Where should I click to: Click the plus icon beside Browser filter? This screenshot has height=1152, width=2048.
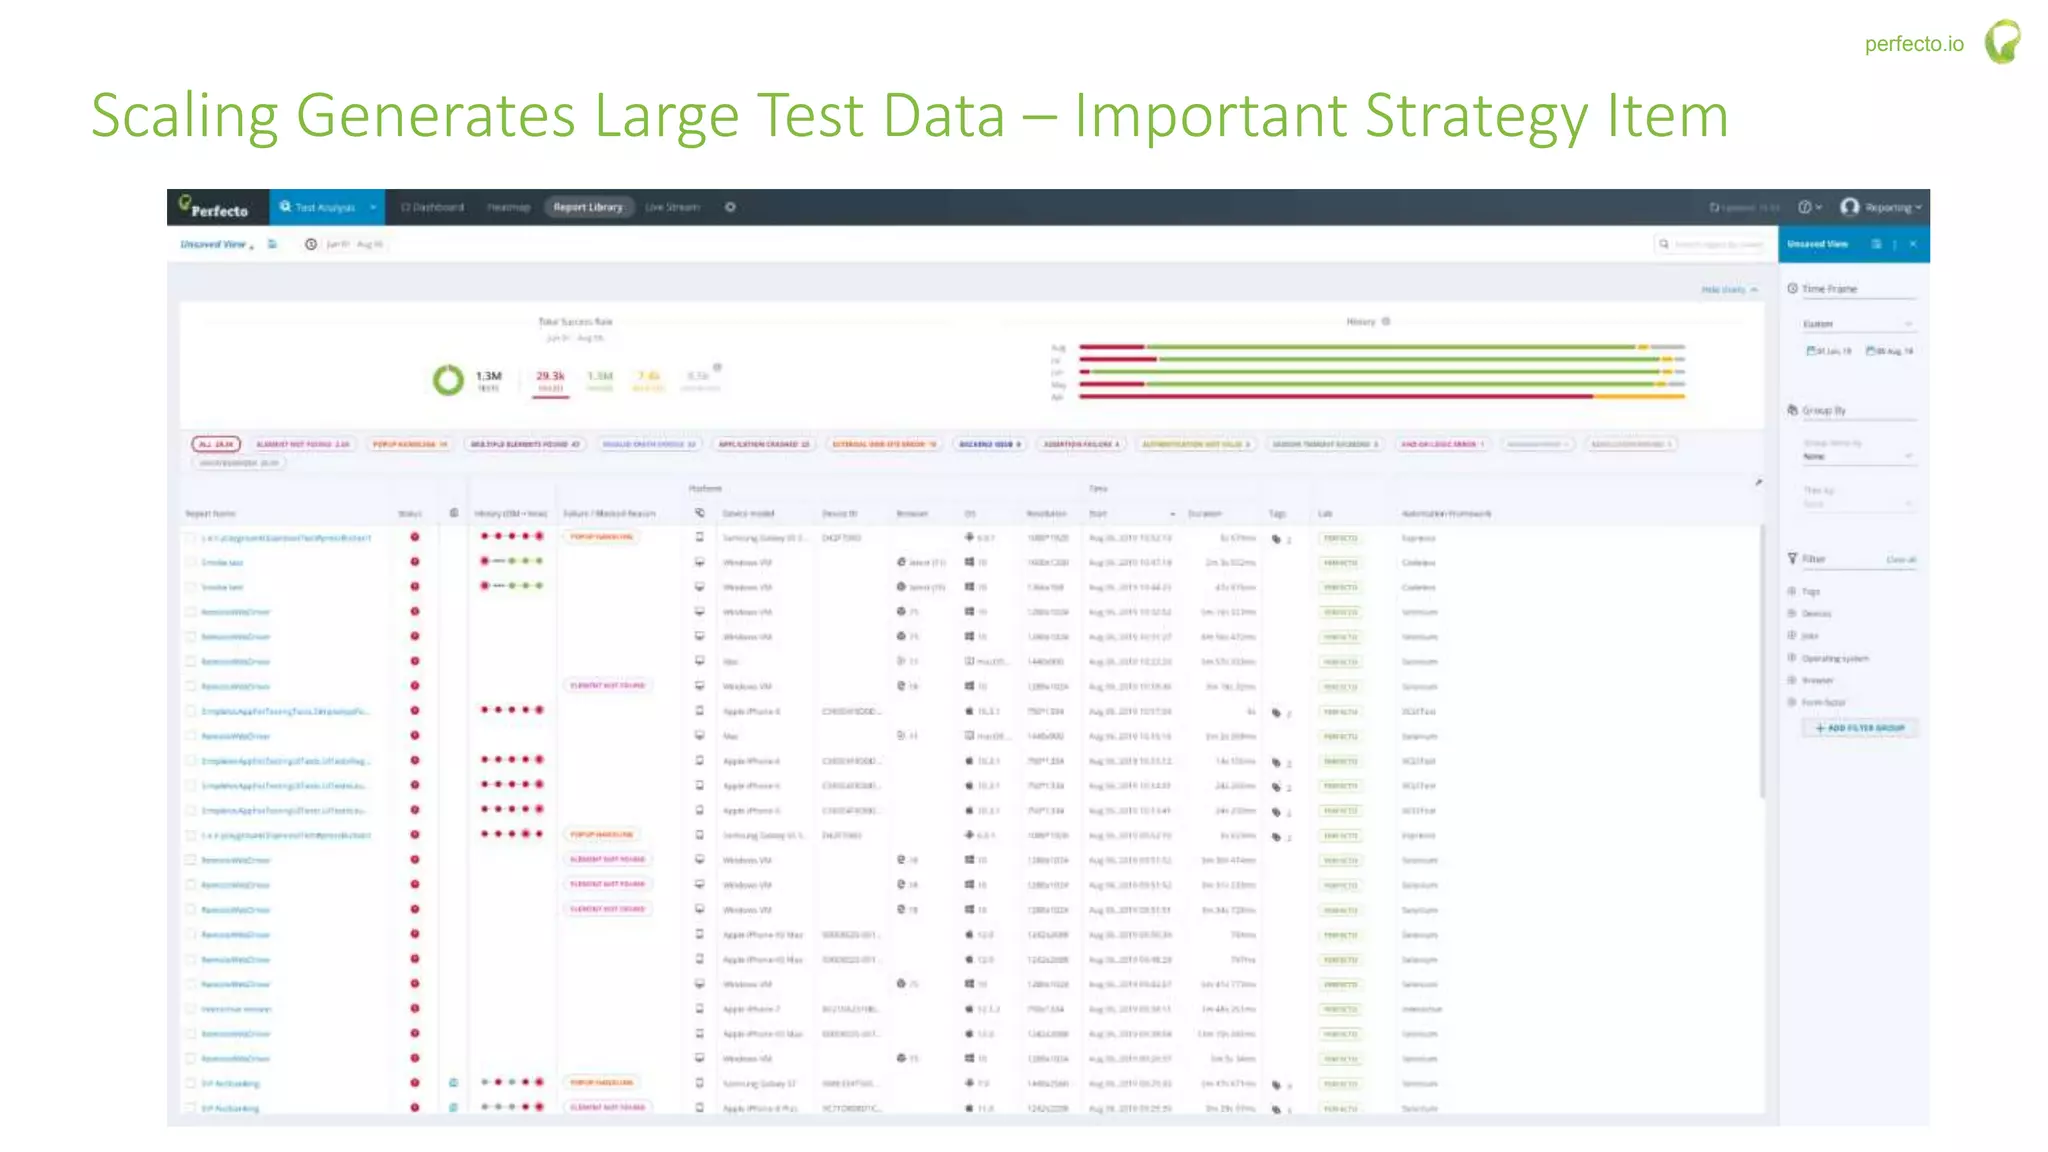[1792, 679]
